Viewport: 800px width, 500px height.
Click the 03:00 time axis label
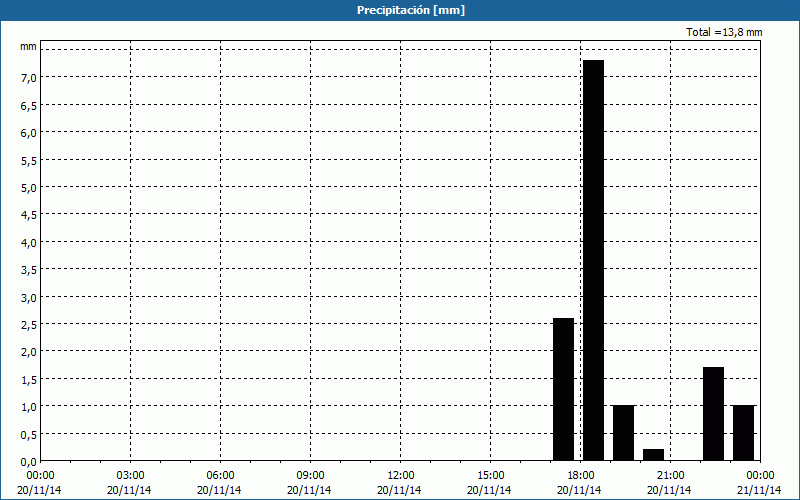coord(131,476)
